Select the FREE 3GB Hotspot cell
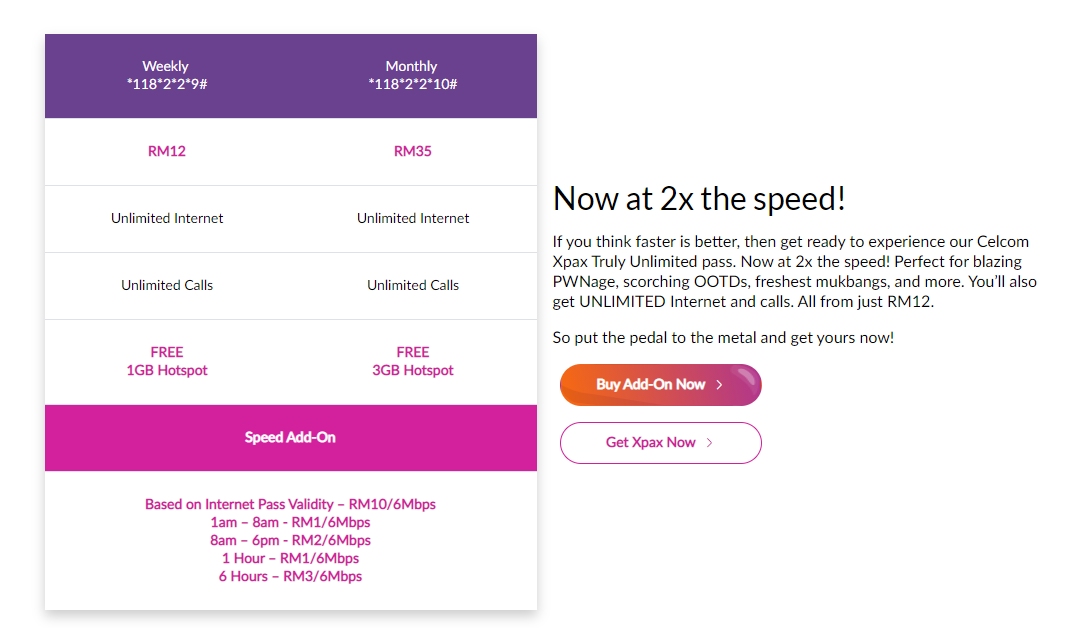This screenshot has width=1065, height=628. click(x=413, y=362)
